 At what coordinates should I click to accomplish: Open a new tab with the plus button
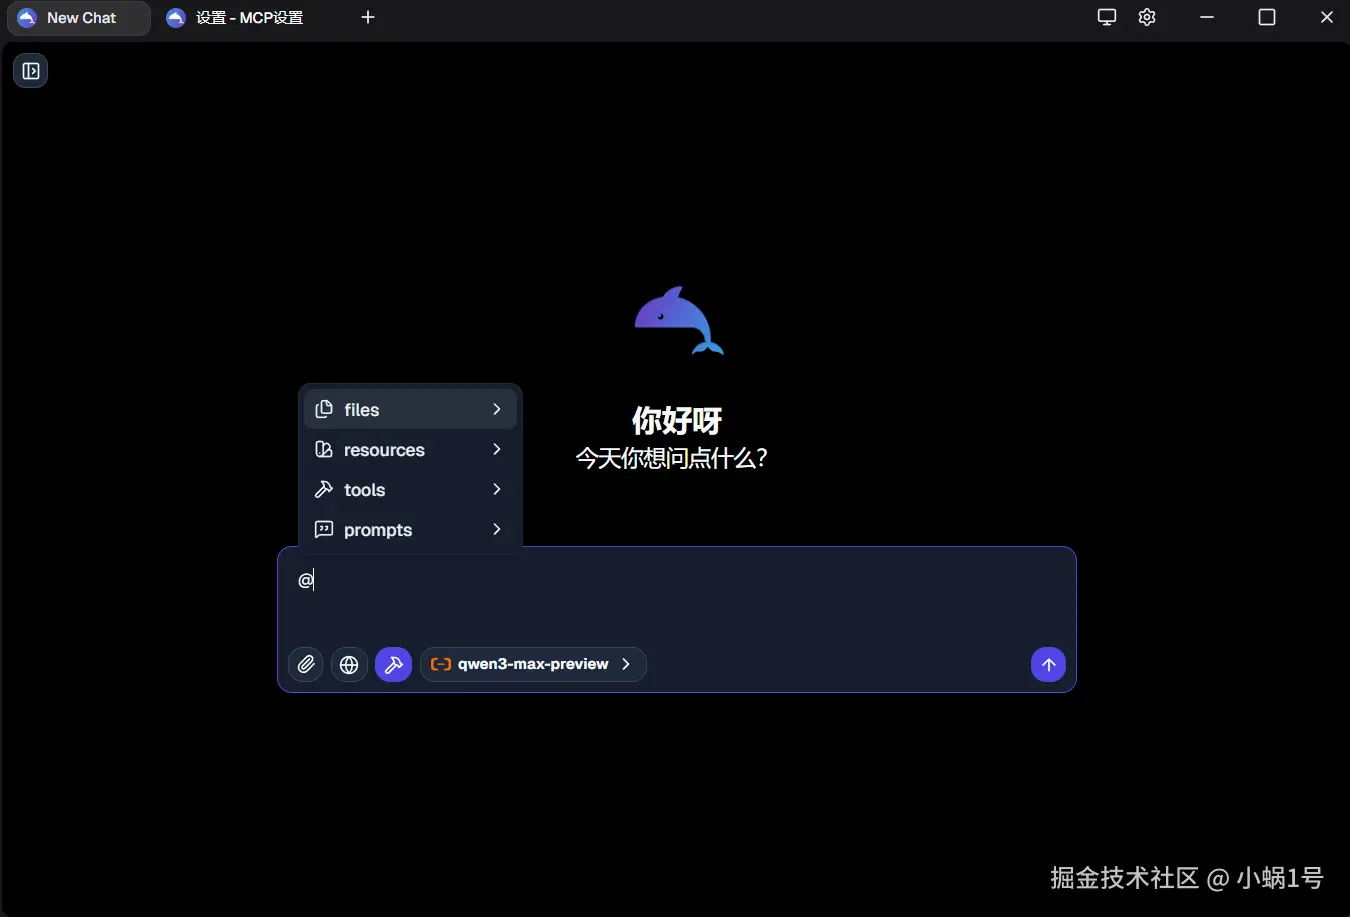pyautogui.click(x=367, y=17)
